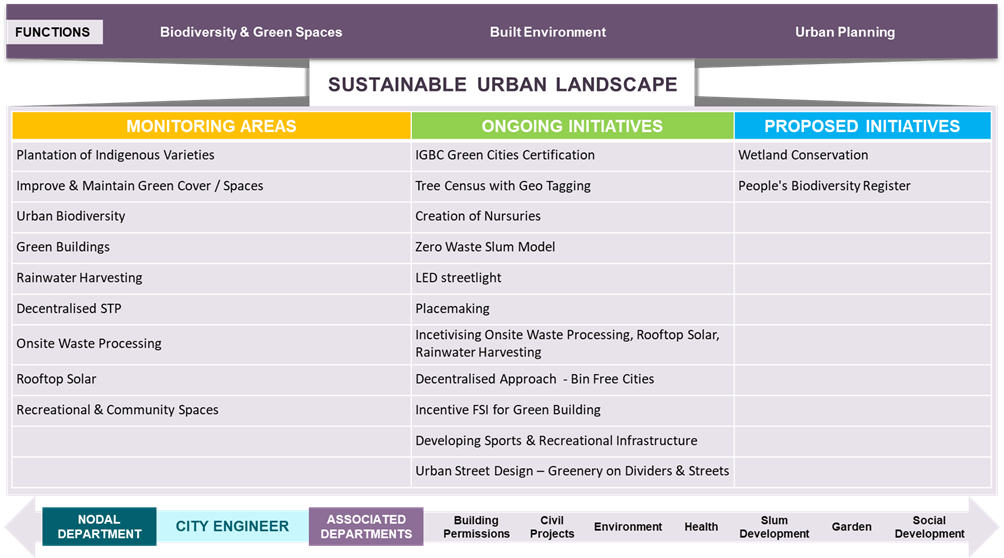Select Zero Waste Slum Model initiative
1004x558 pixels.
pos(572,247)
